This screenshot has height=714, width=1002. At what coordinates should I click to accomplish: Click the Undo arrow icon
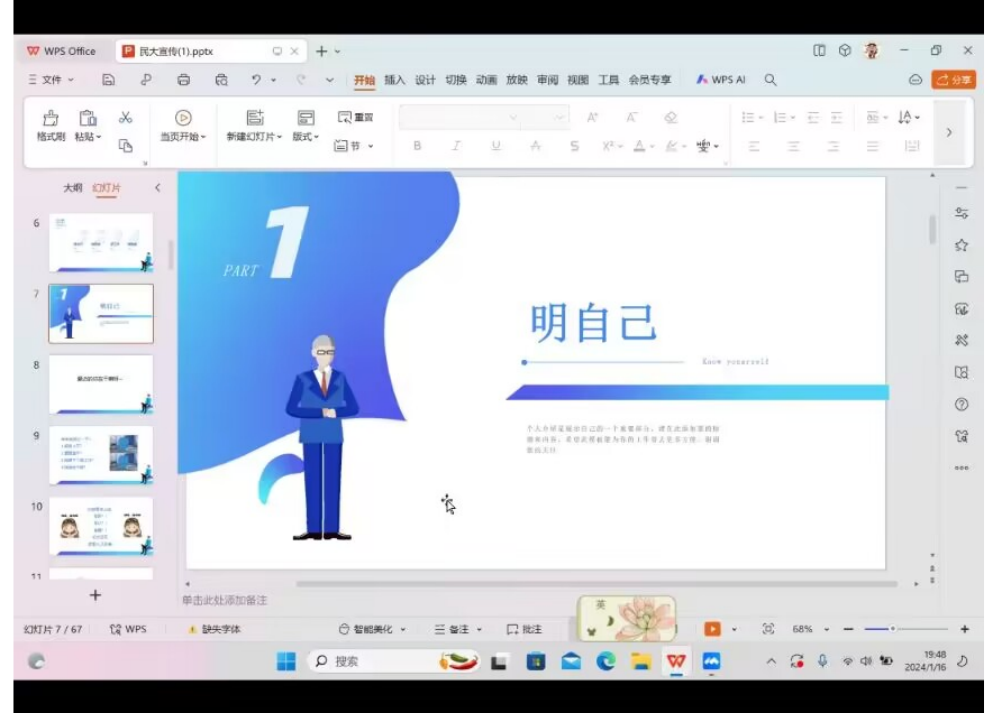tap(257, 80)
